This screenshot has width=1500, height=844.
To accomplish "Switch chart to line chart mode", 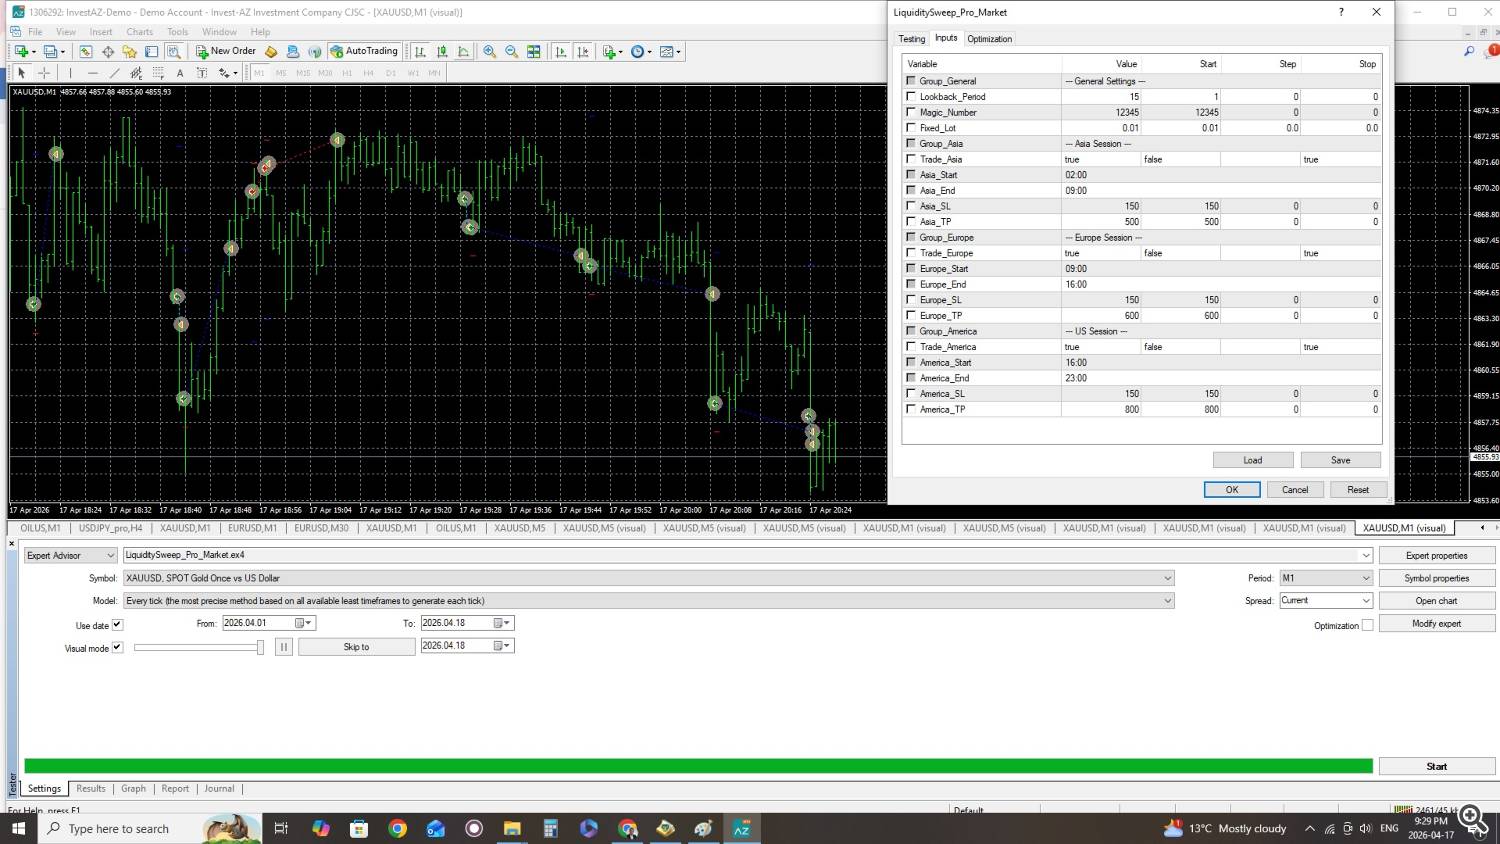I will point(464,51).
